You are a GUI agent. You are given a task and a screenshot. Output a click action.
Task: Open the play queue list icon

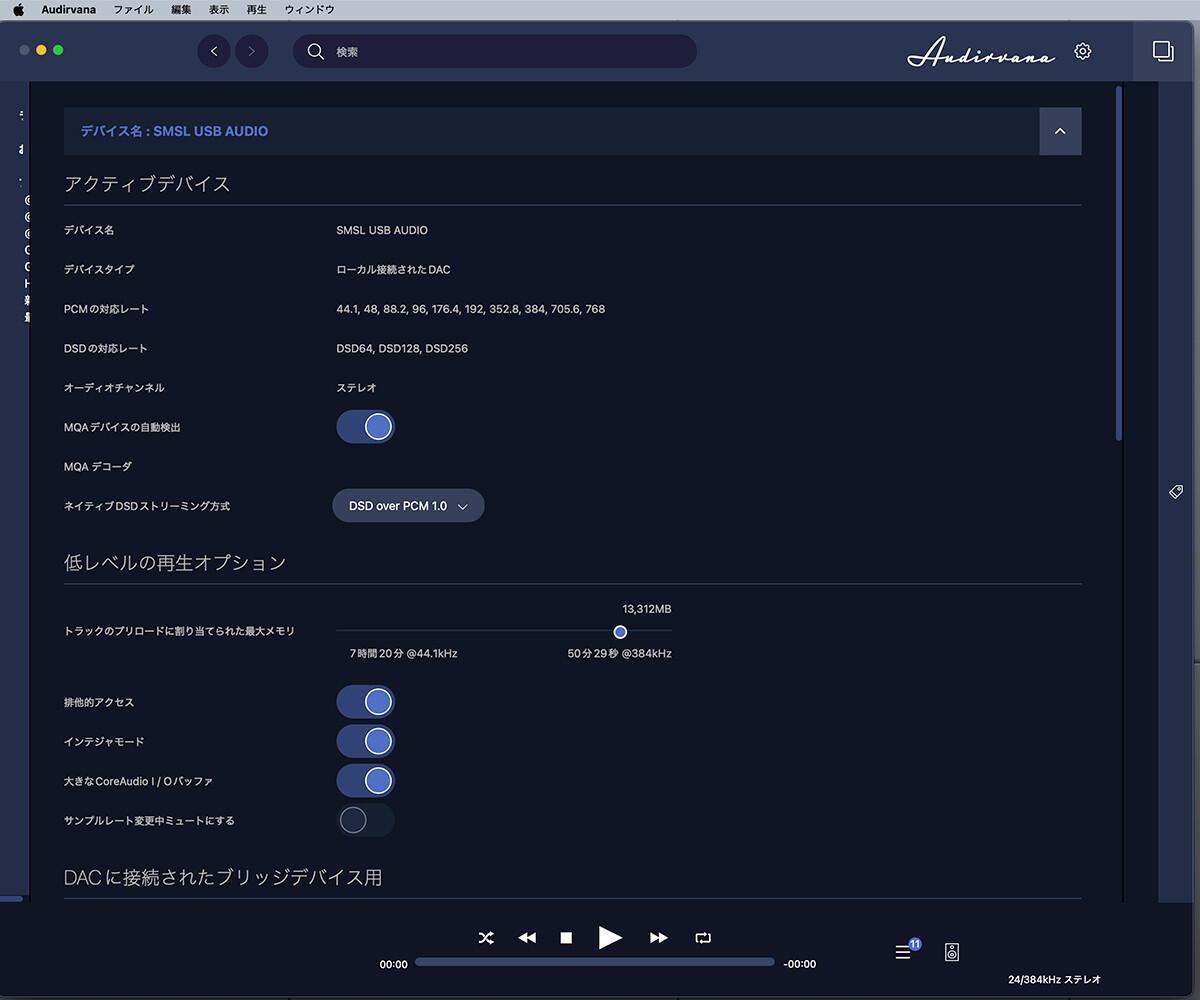pos(904,952)
